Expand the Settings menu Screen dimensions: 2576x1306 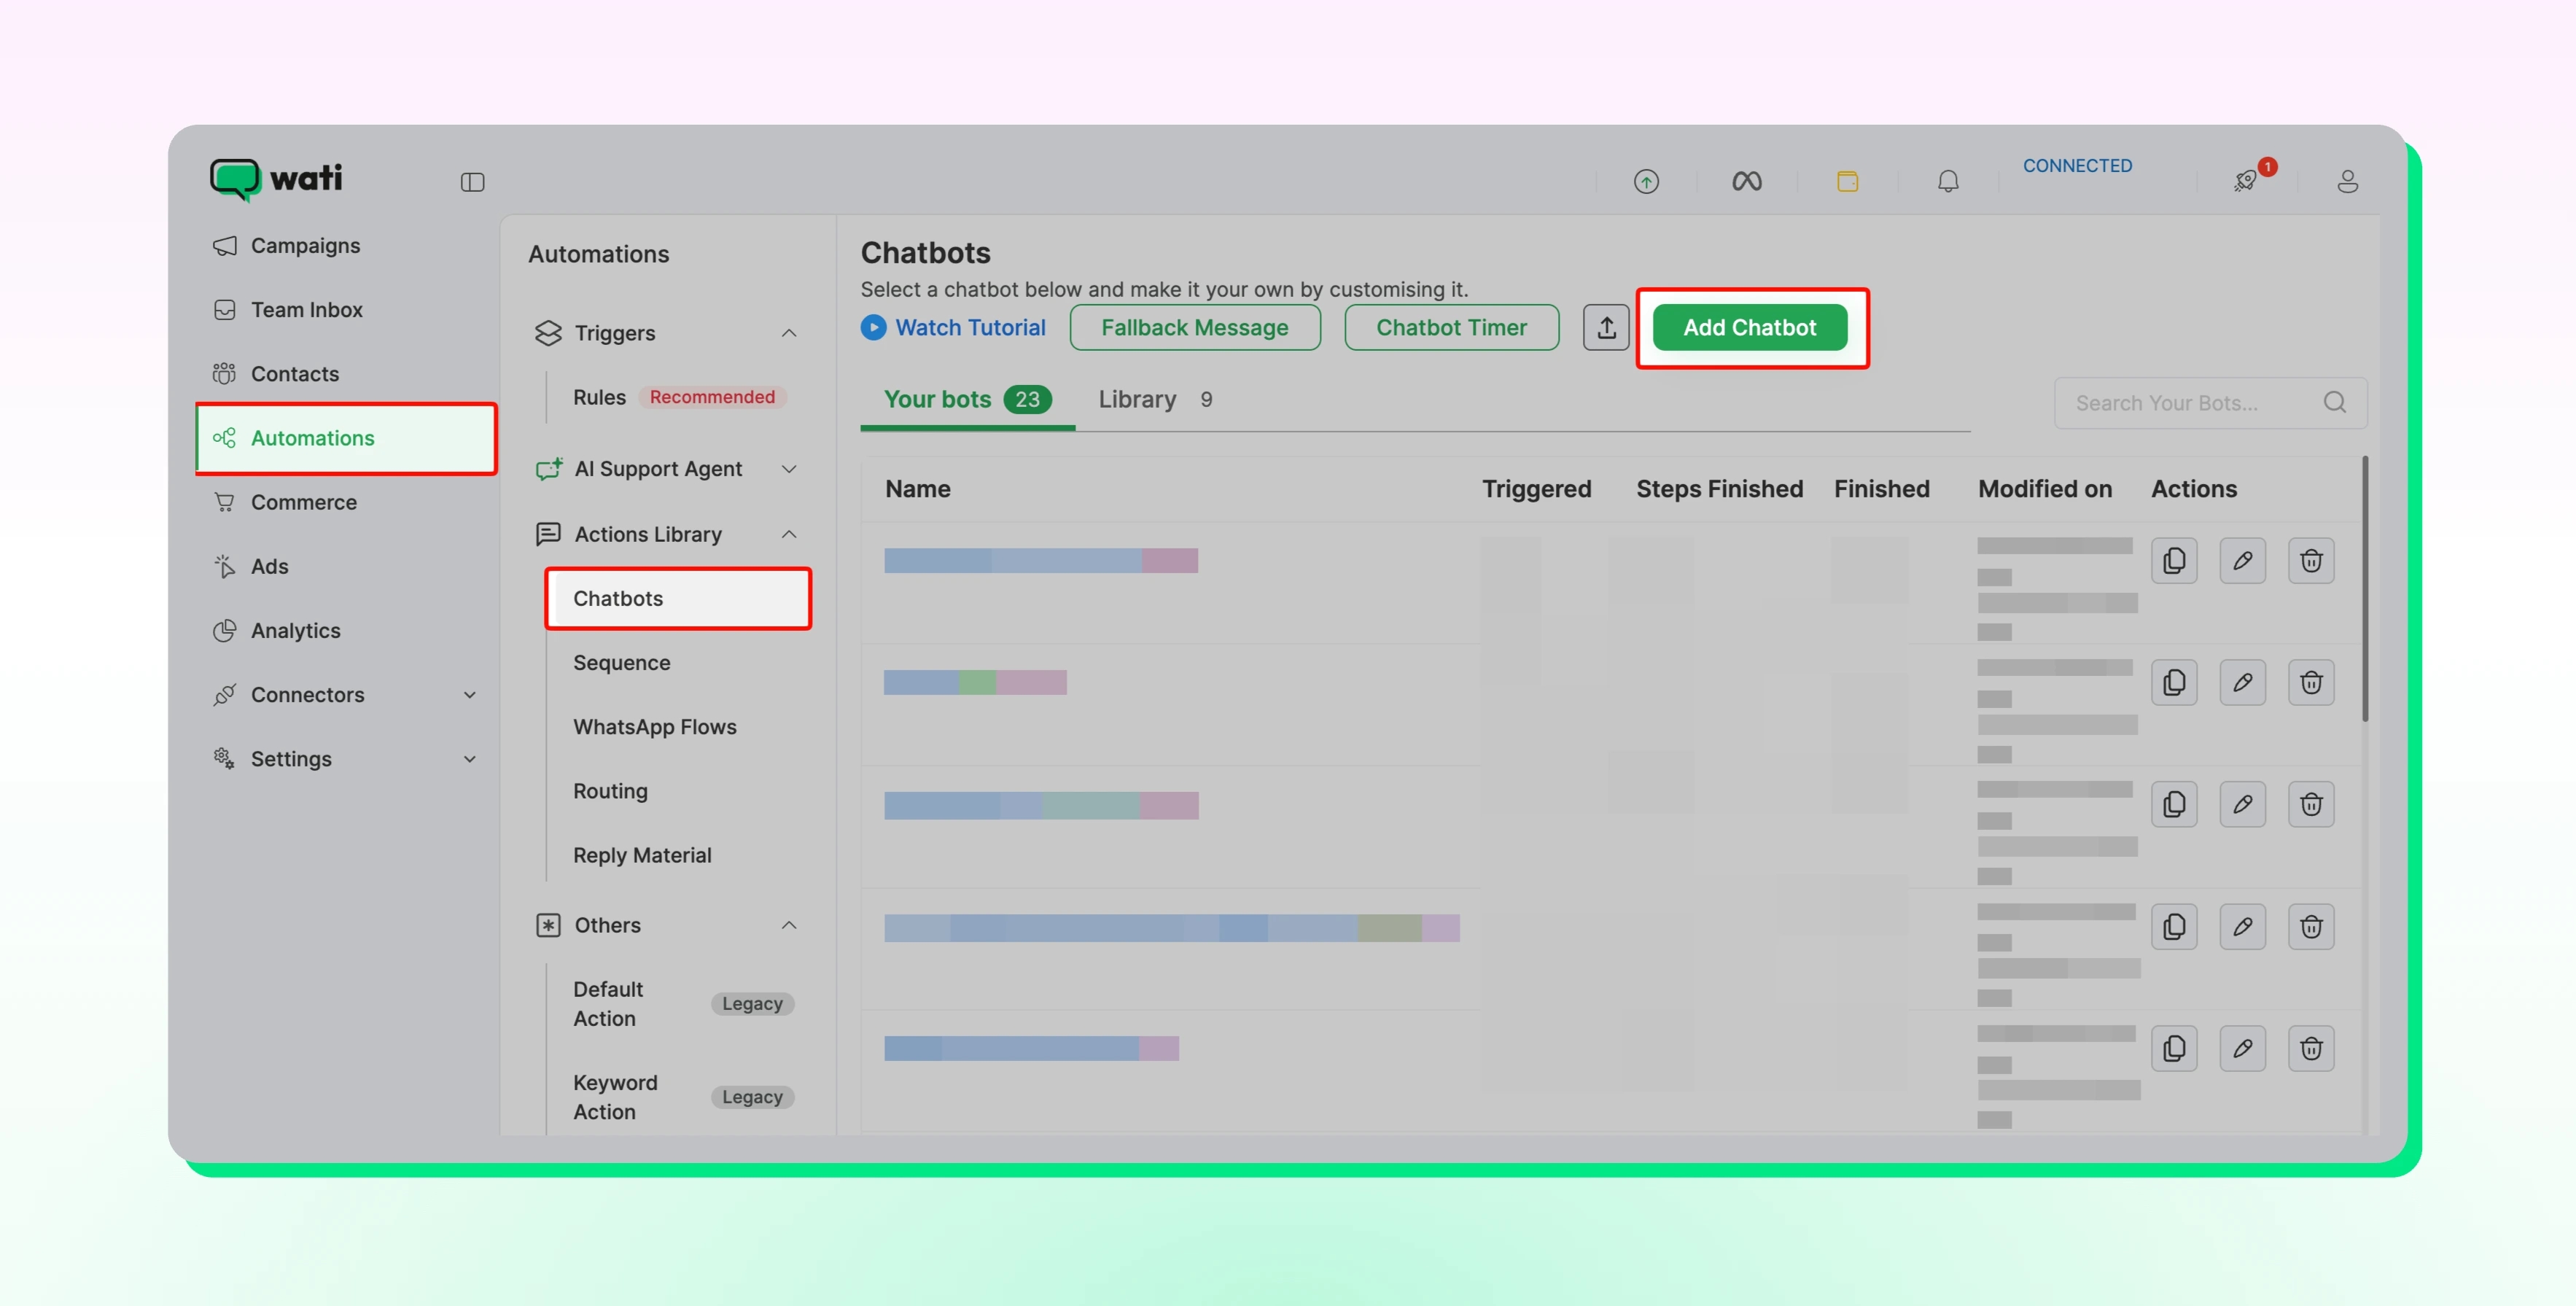coord(469,759)
